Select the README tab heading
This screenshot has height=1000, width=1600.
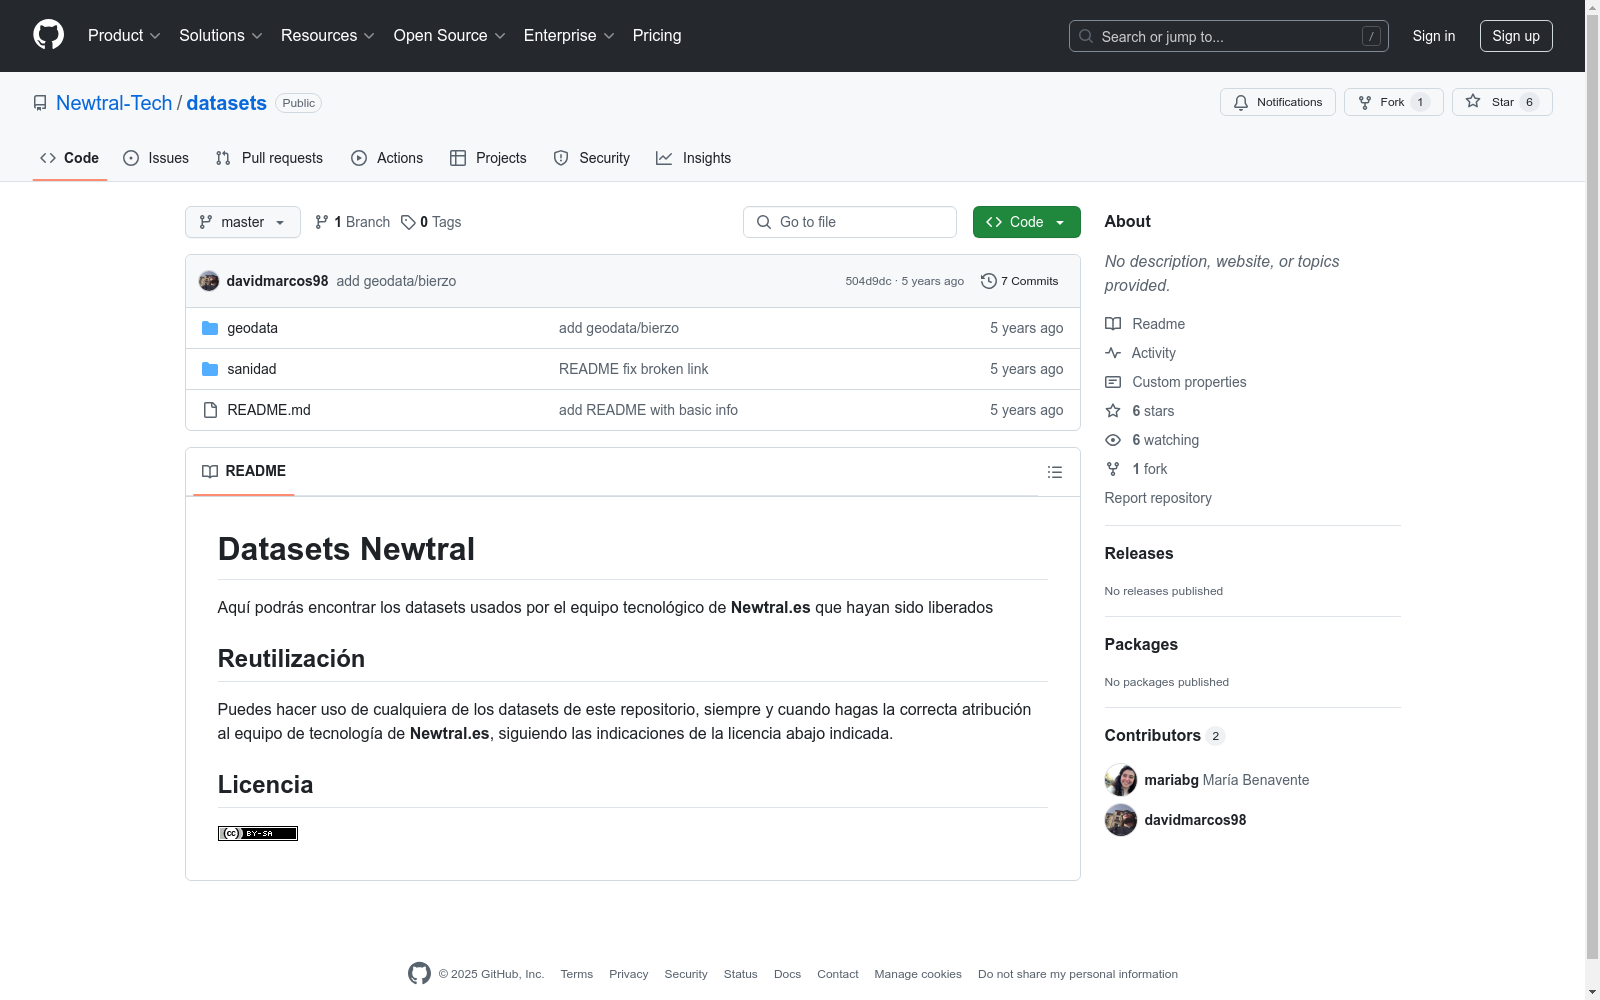click(x=244, y=471)
